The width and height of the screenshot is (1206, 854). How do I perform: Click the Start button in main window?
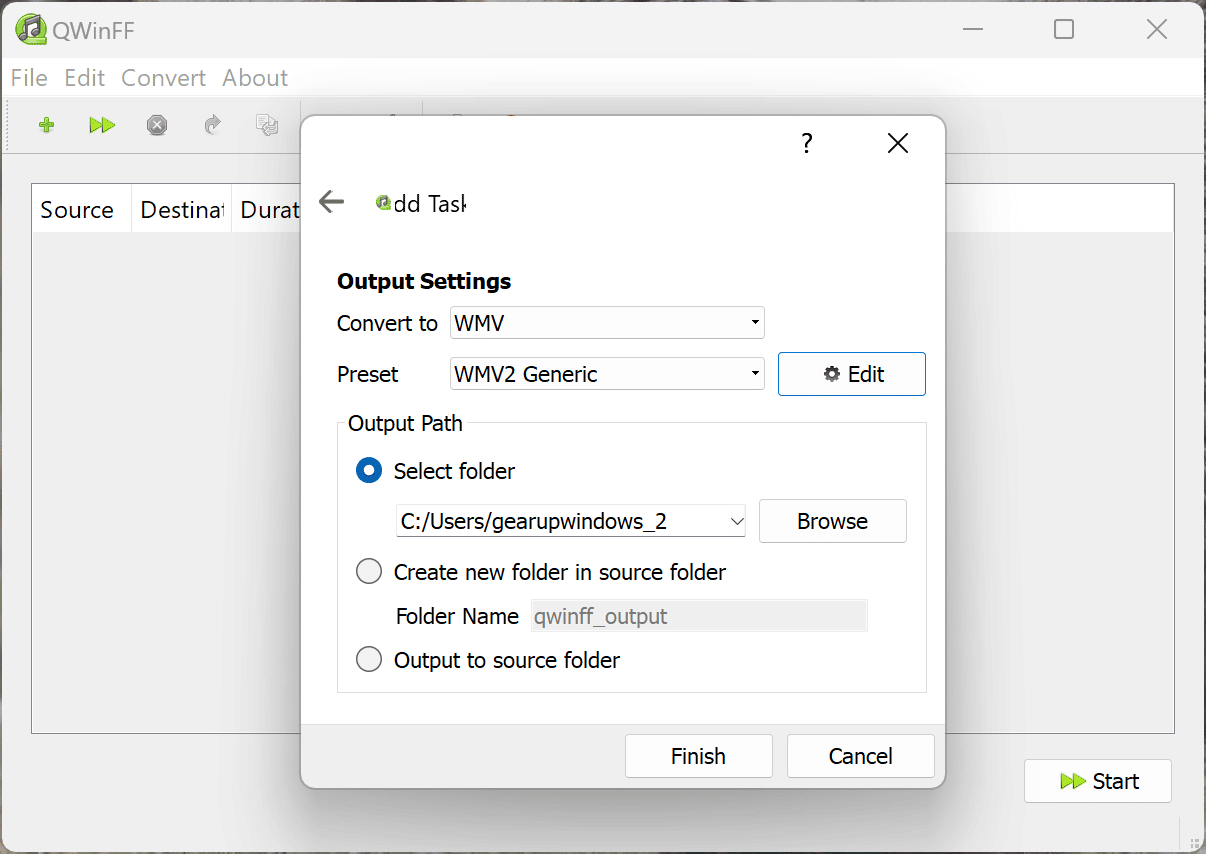tap(1098, 781)
